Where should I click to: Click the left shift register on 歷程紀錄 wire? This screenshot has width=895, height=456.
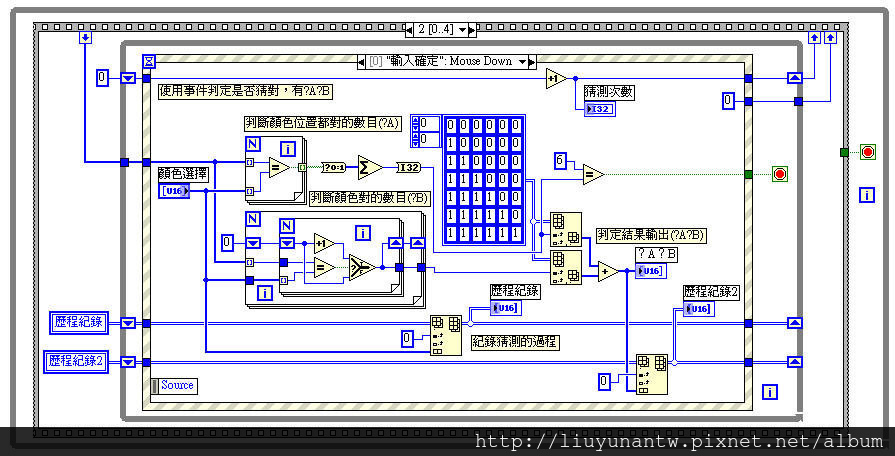pyautogui.click(x=128, y=324)
